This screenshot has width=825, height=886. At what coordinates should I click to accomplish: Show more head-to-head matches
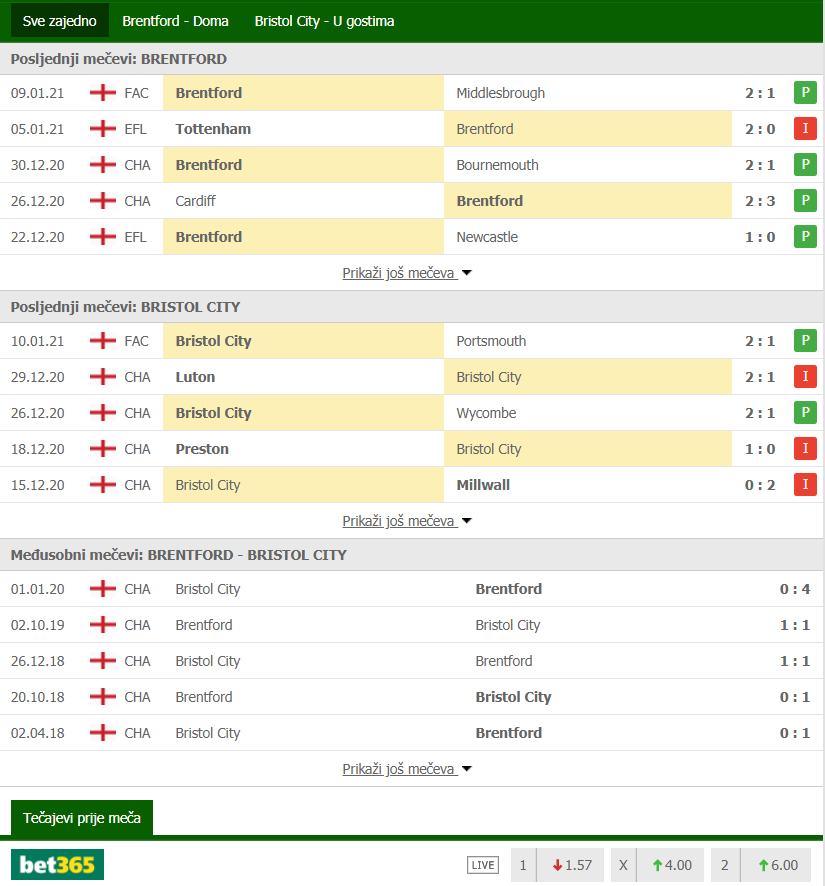[406, 769]
